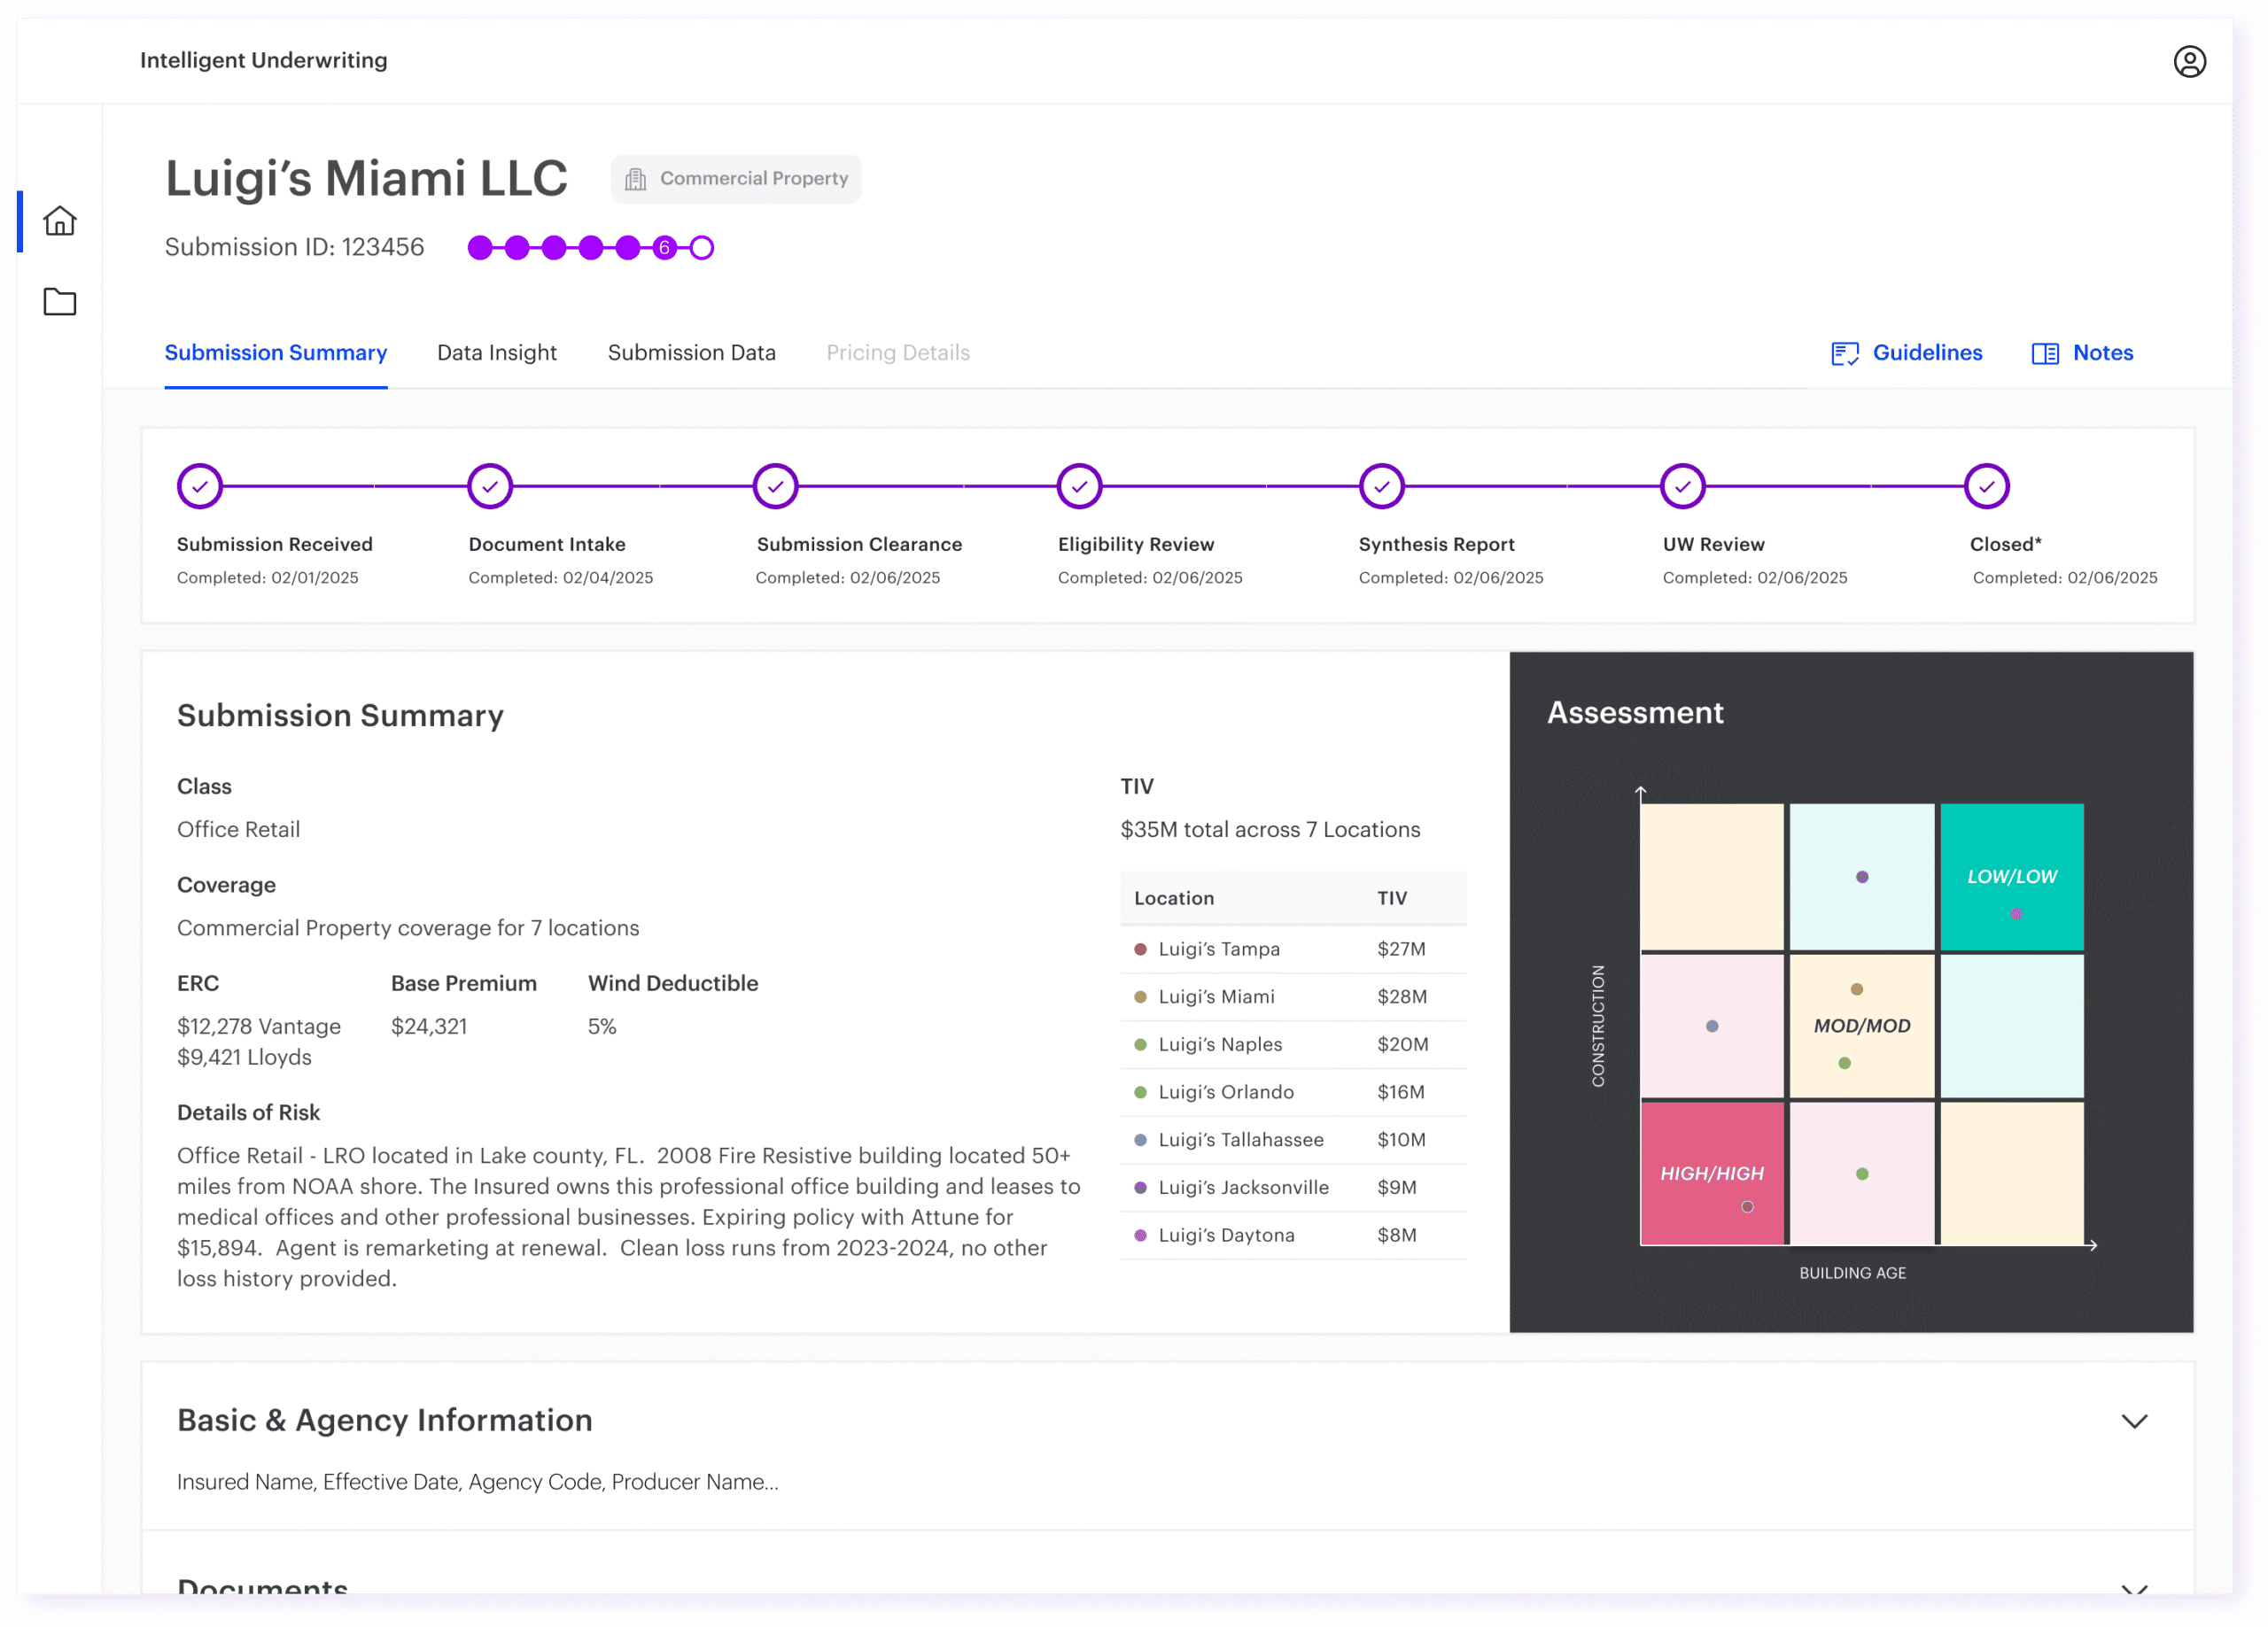Open the folder icon in sidebar
Screen dimensions: 2268x1627
[x=60, y=302]
